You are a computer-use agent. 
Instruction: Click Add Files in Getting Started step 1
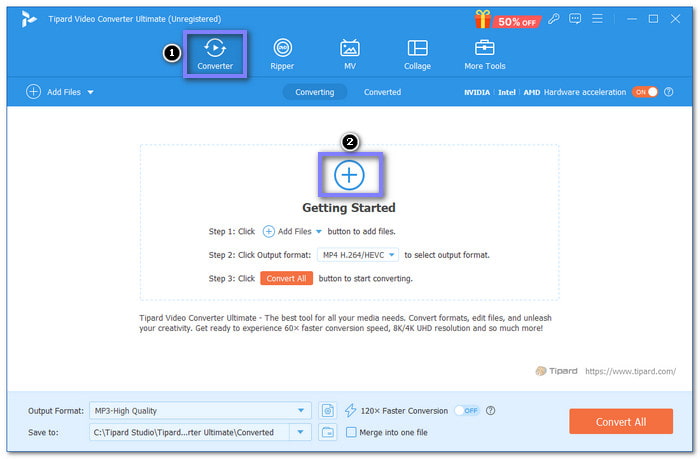[292, 231]
